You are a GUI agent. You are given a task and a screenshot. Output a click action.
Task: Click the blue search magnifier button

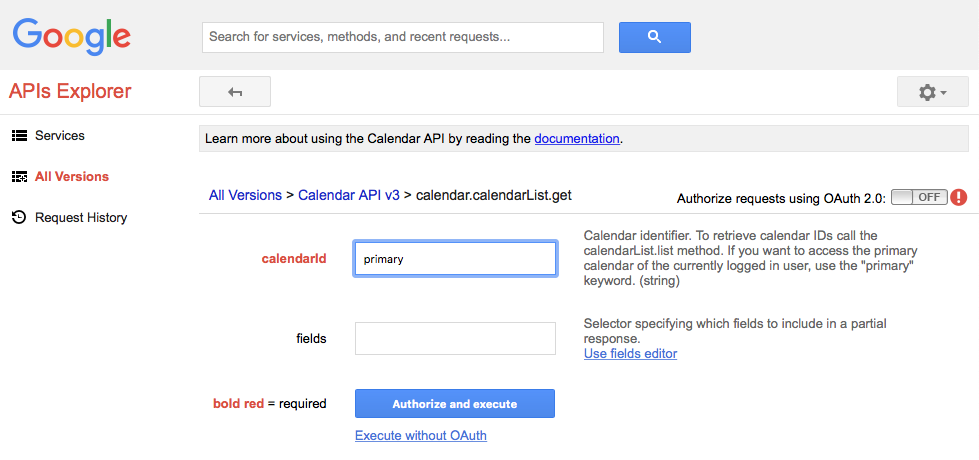(654, 37)
